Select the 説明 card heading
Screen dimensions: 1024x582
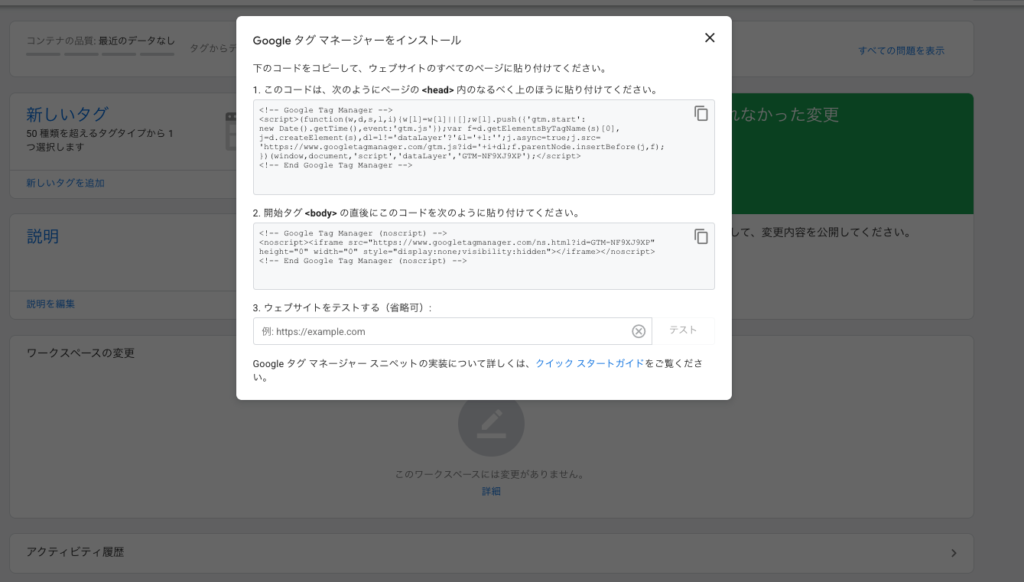click(x=42, y=237)
